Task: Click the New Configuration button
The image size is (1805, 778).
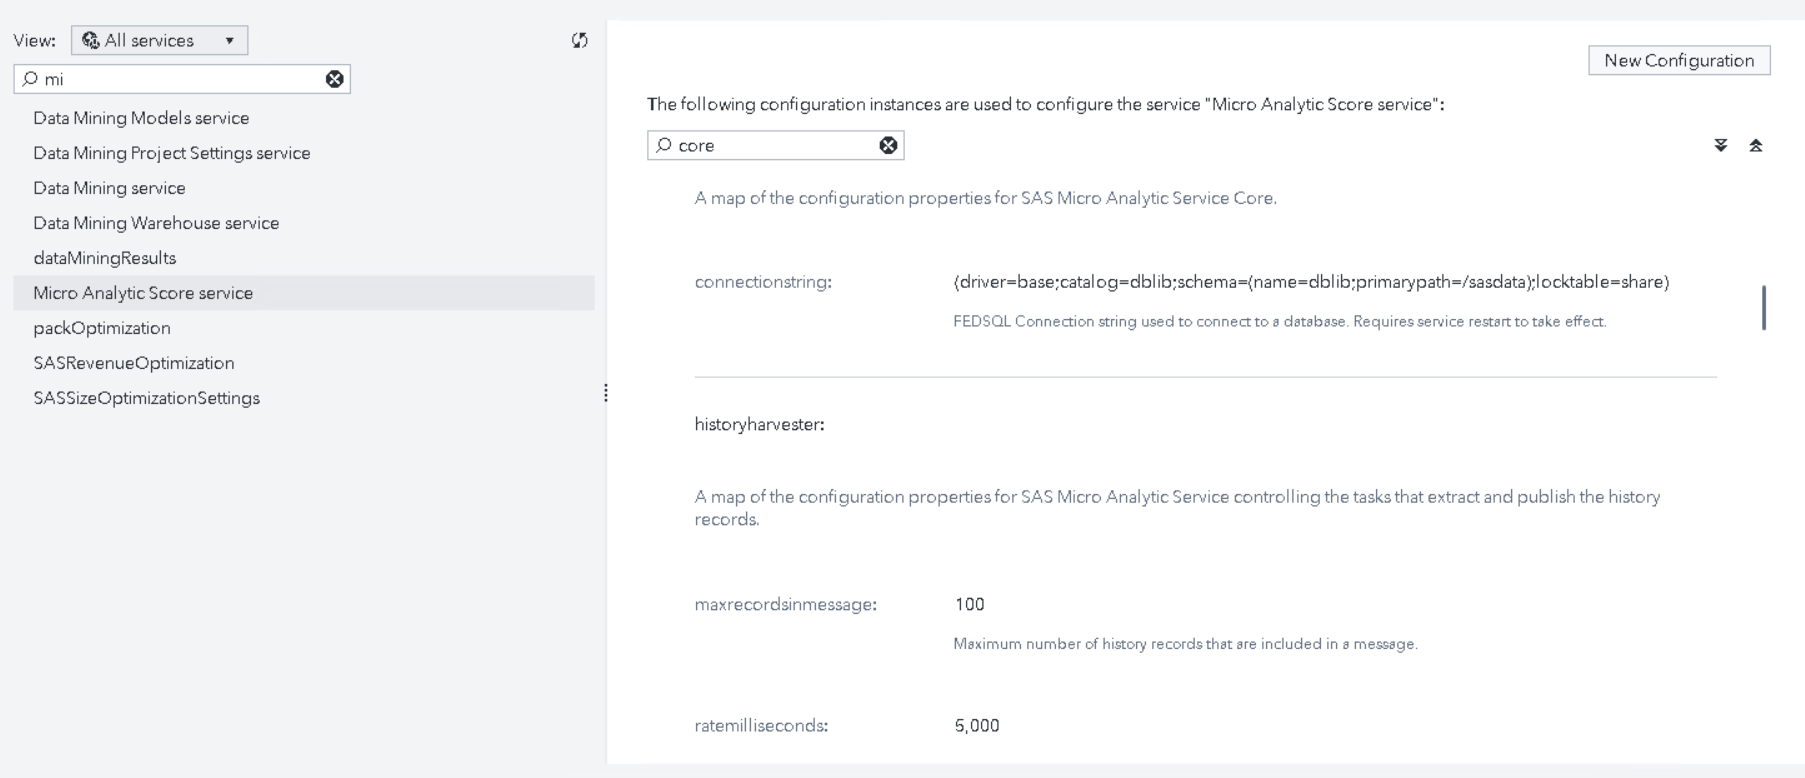Action: pyautogui.click(x=1678, y=60)
